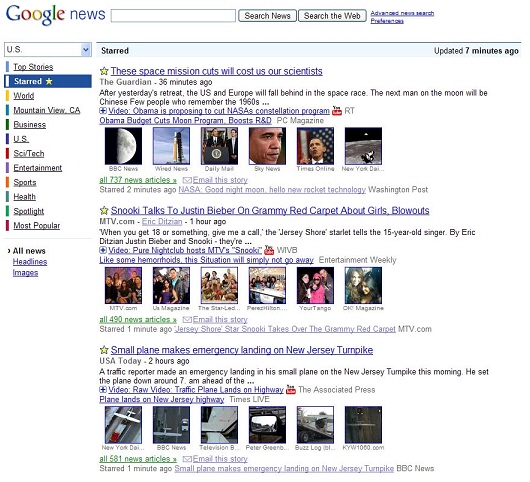Screen dimensions: 530x482
Task: Click YouTube icon next to WIVB
Action: [x=269, y=250]
